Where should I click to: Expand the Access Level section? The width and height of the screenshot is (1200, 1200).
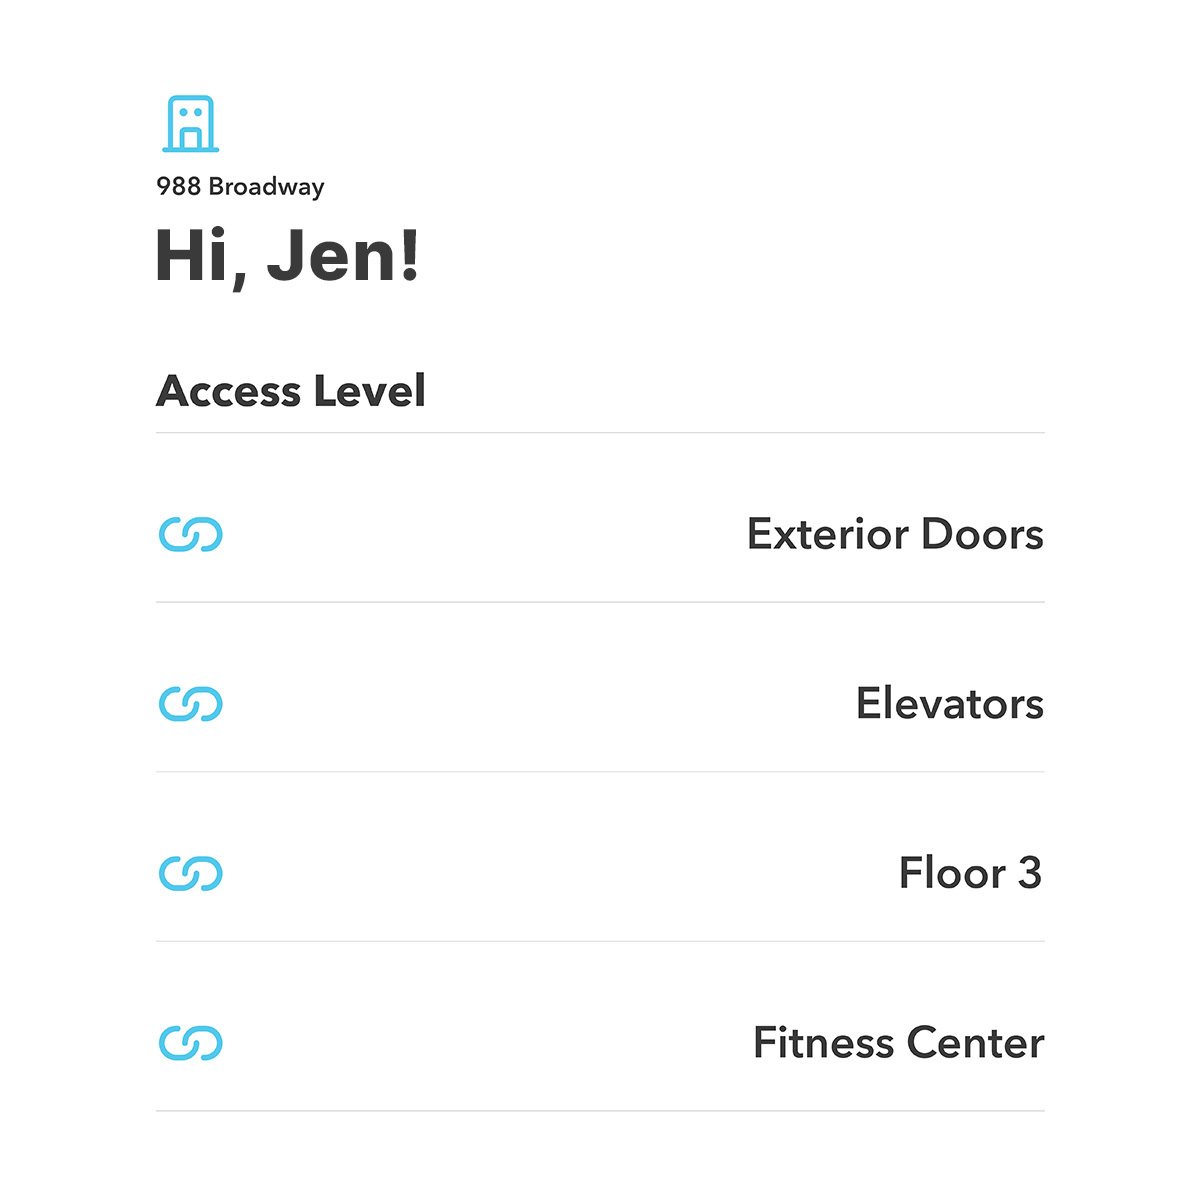tap(293, 392)
